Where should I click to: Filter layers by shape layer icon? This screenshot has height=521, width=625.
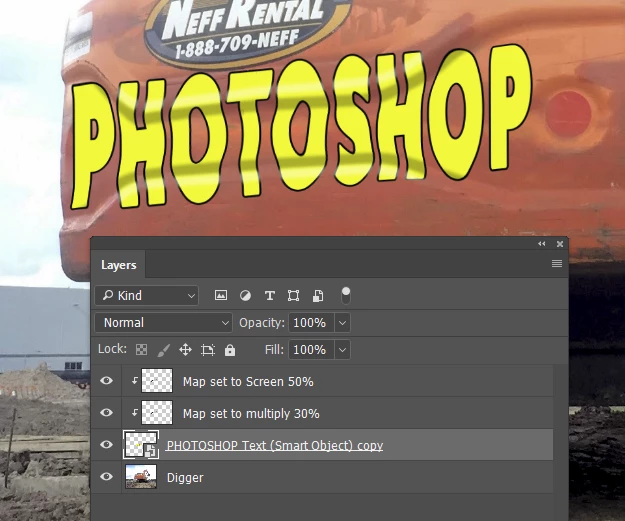293,295
